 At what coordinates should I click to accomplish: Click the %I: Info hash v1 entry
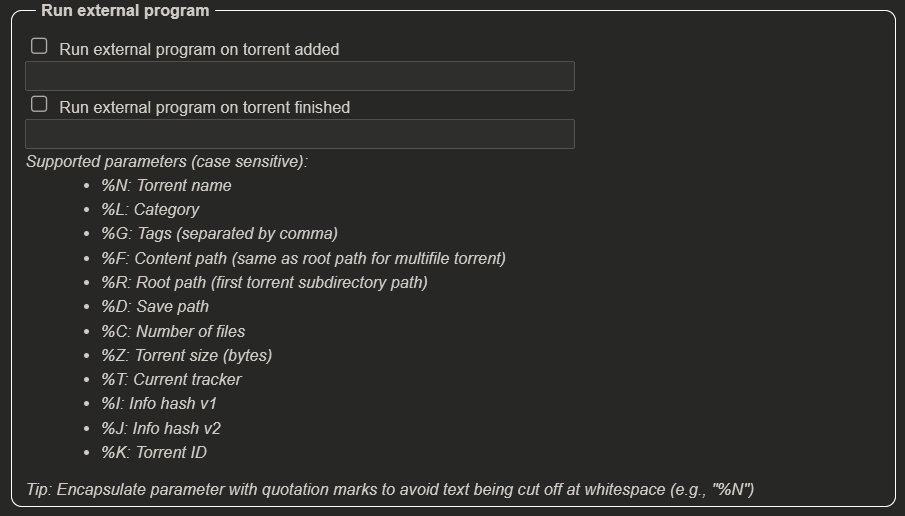159,403
